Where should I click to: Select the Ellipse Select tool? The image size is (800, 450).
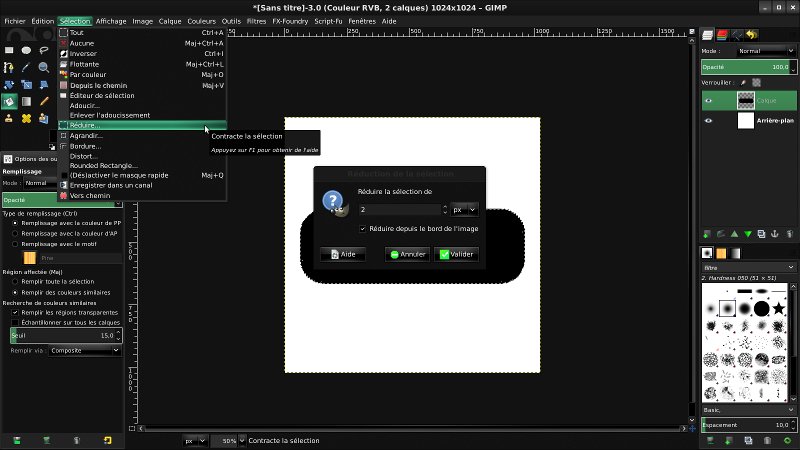[x=27, y=50]
